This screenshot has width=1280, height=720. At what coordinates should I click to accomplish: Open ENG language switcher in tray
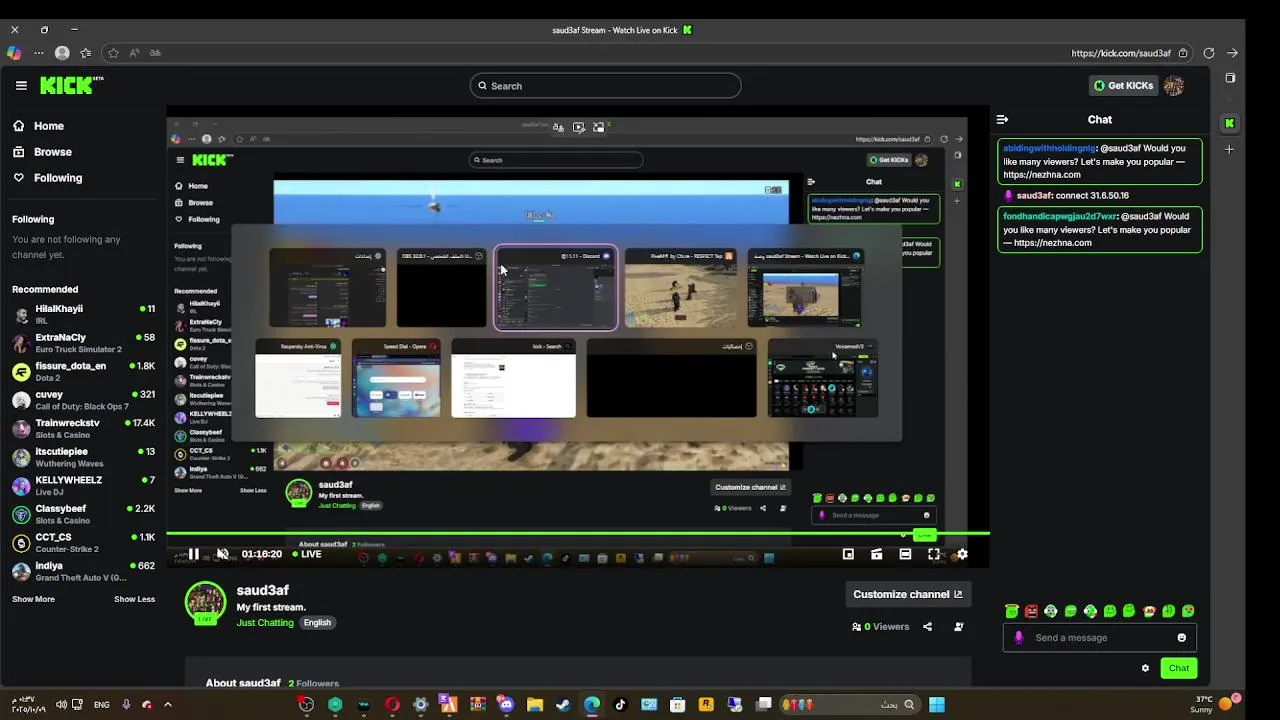102,704
